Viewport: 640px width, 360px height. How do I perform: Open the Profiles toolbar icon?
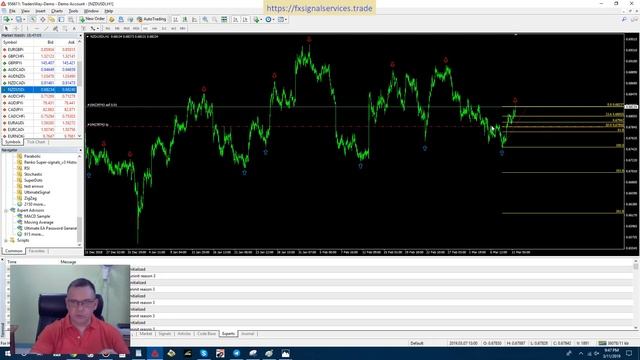pyautogui.click(x=19, y=19)
